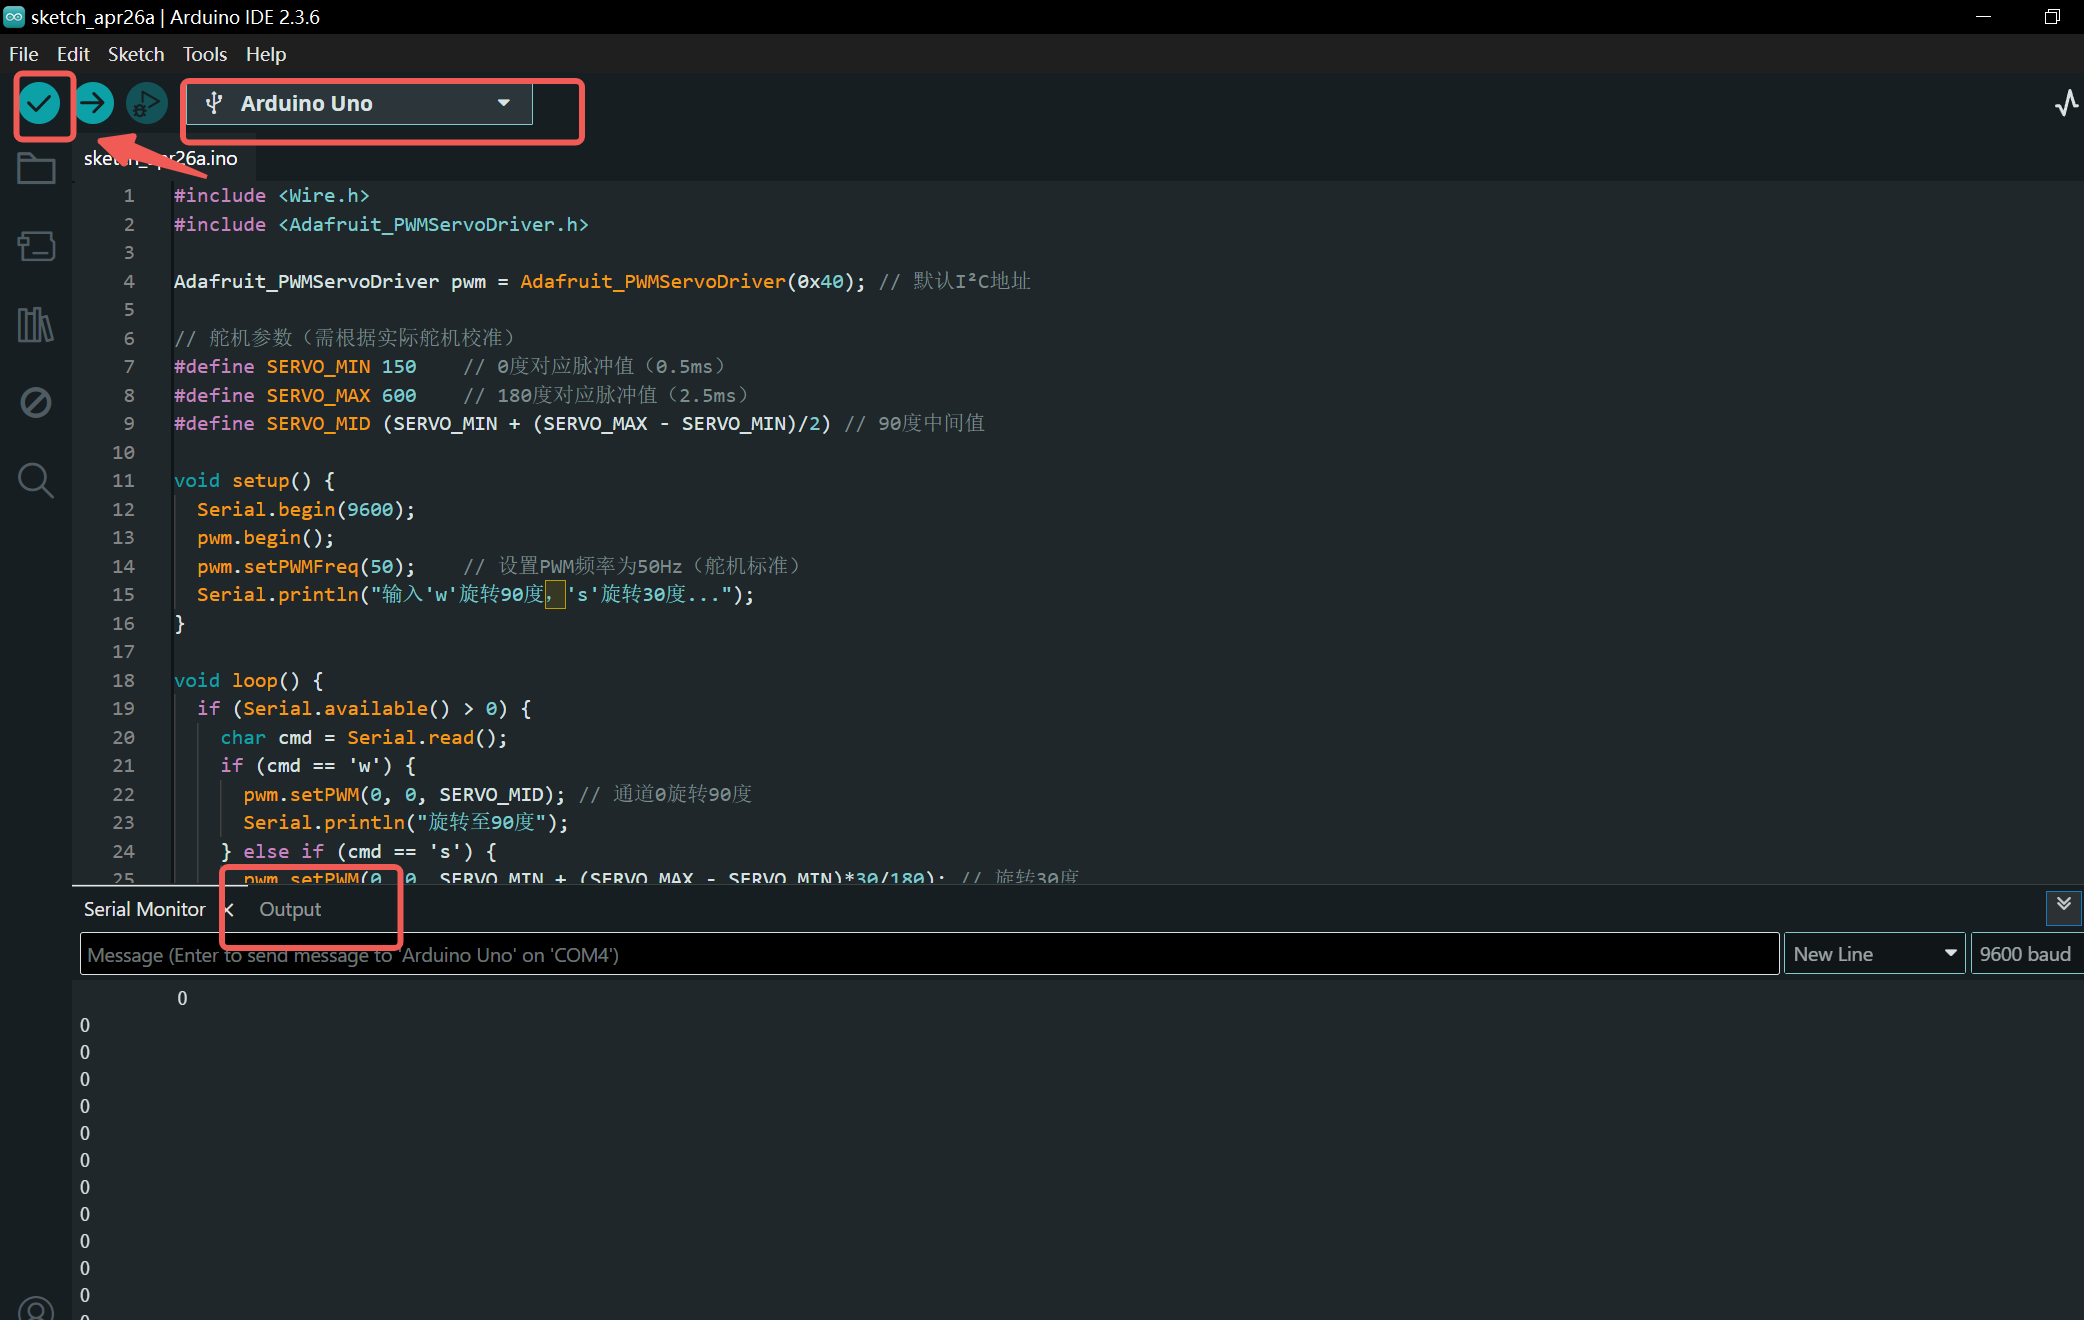The image size is (2084, 1320).
Task: Open the account profile icon
Action: (x=36, y=1309)
